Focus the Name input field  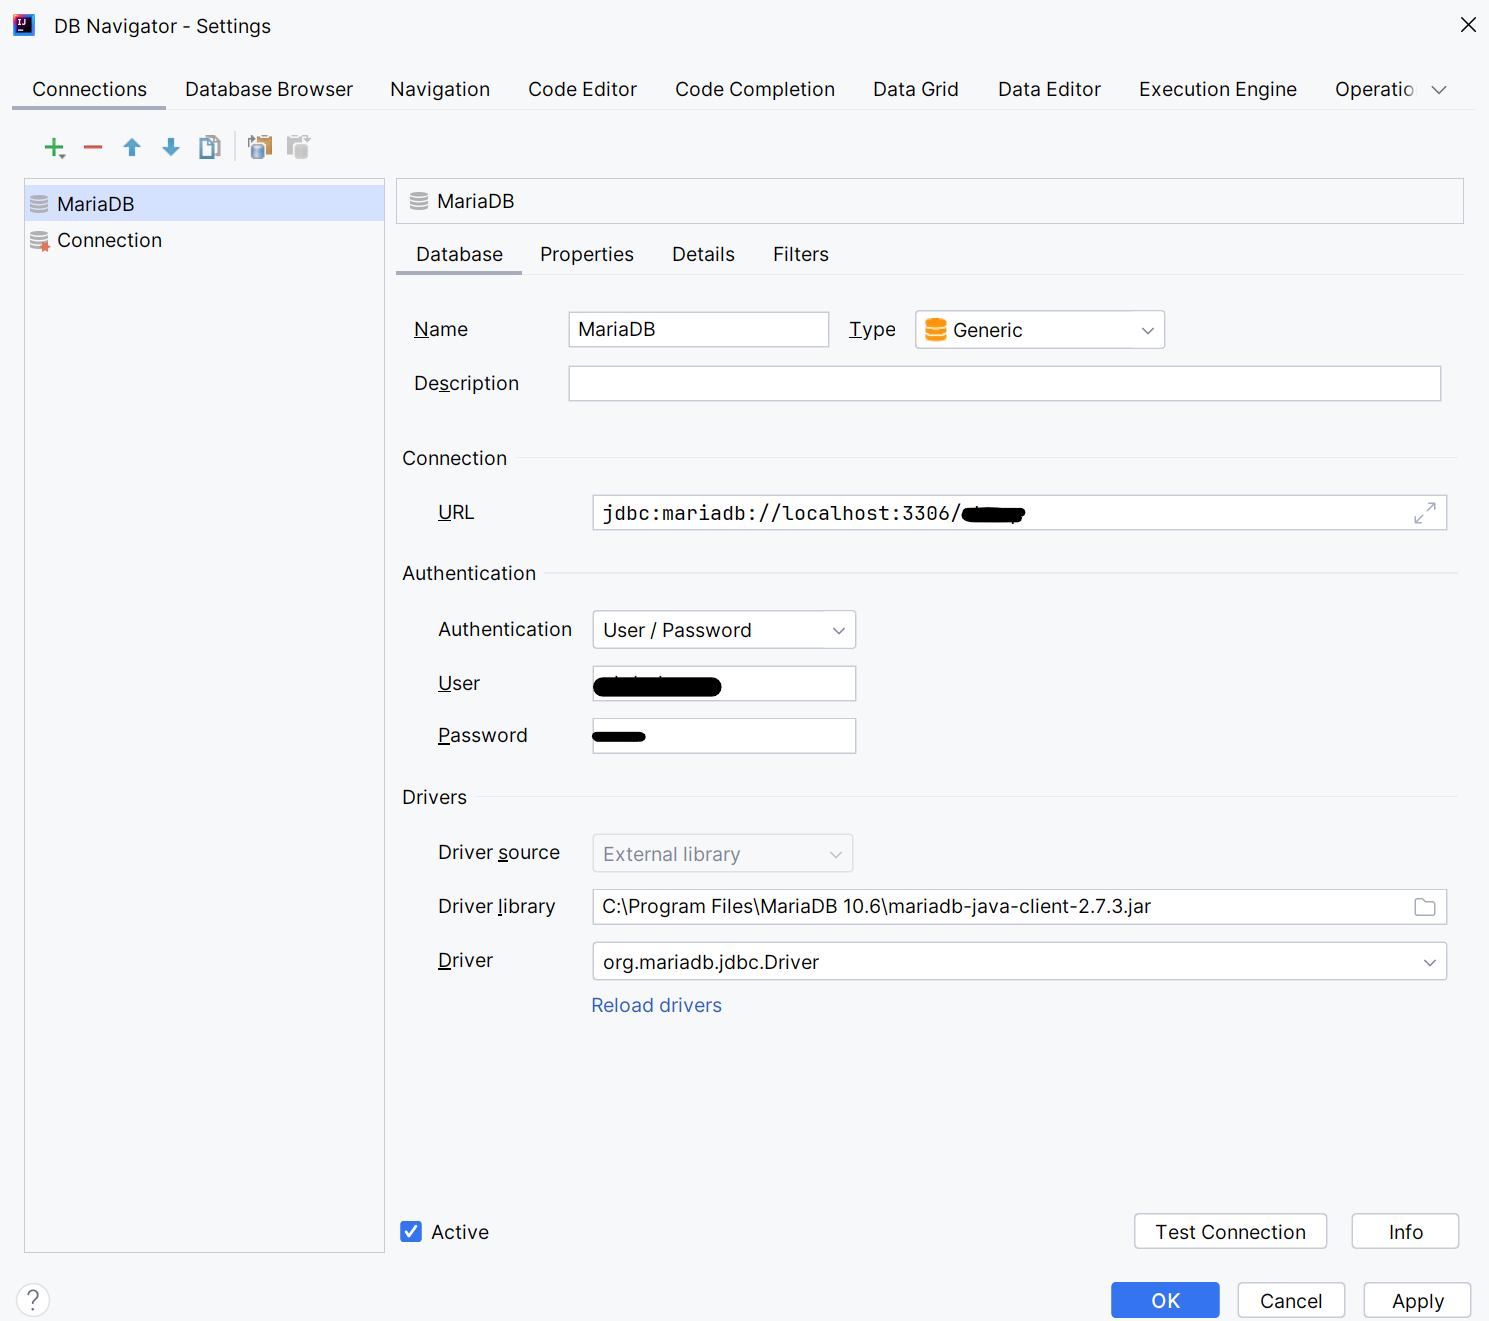coord(699,329)
